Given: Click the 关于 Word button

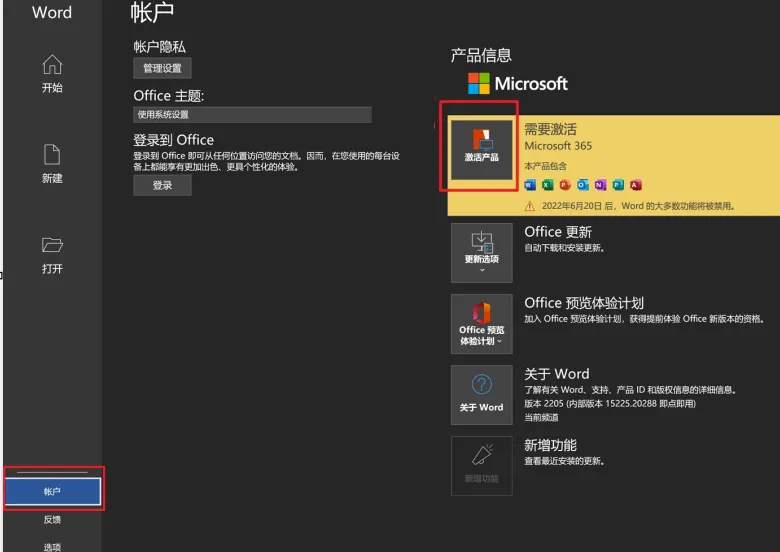Looking at the screenshot, I should (482, 395).
